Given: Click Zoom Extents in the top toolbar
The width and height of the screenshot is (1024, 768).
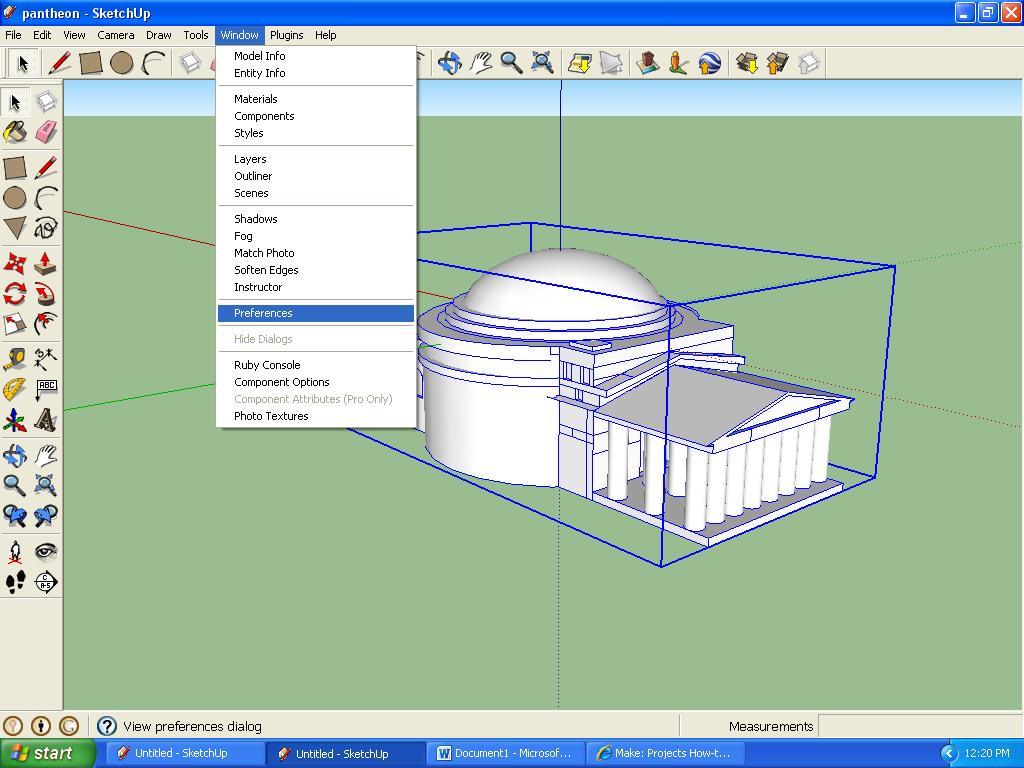Looking at the screenshot, I should tap(543, 63).
